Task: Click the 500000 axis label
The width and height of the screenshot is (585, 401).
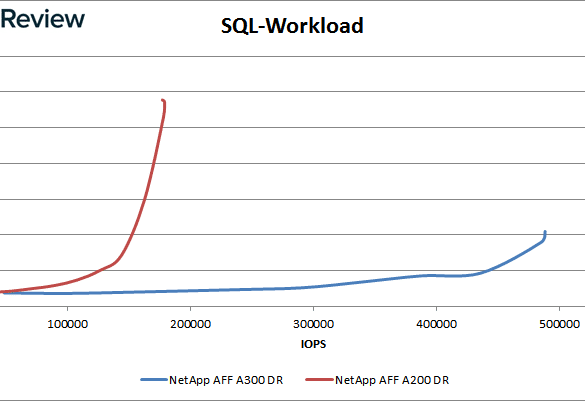Action: tap(559, 324)
